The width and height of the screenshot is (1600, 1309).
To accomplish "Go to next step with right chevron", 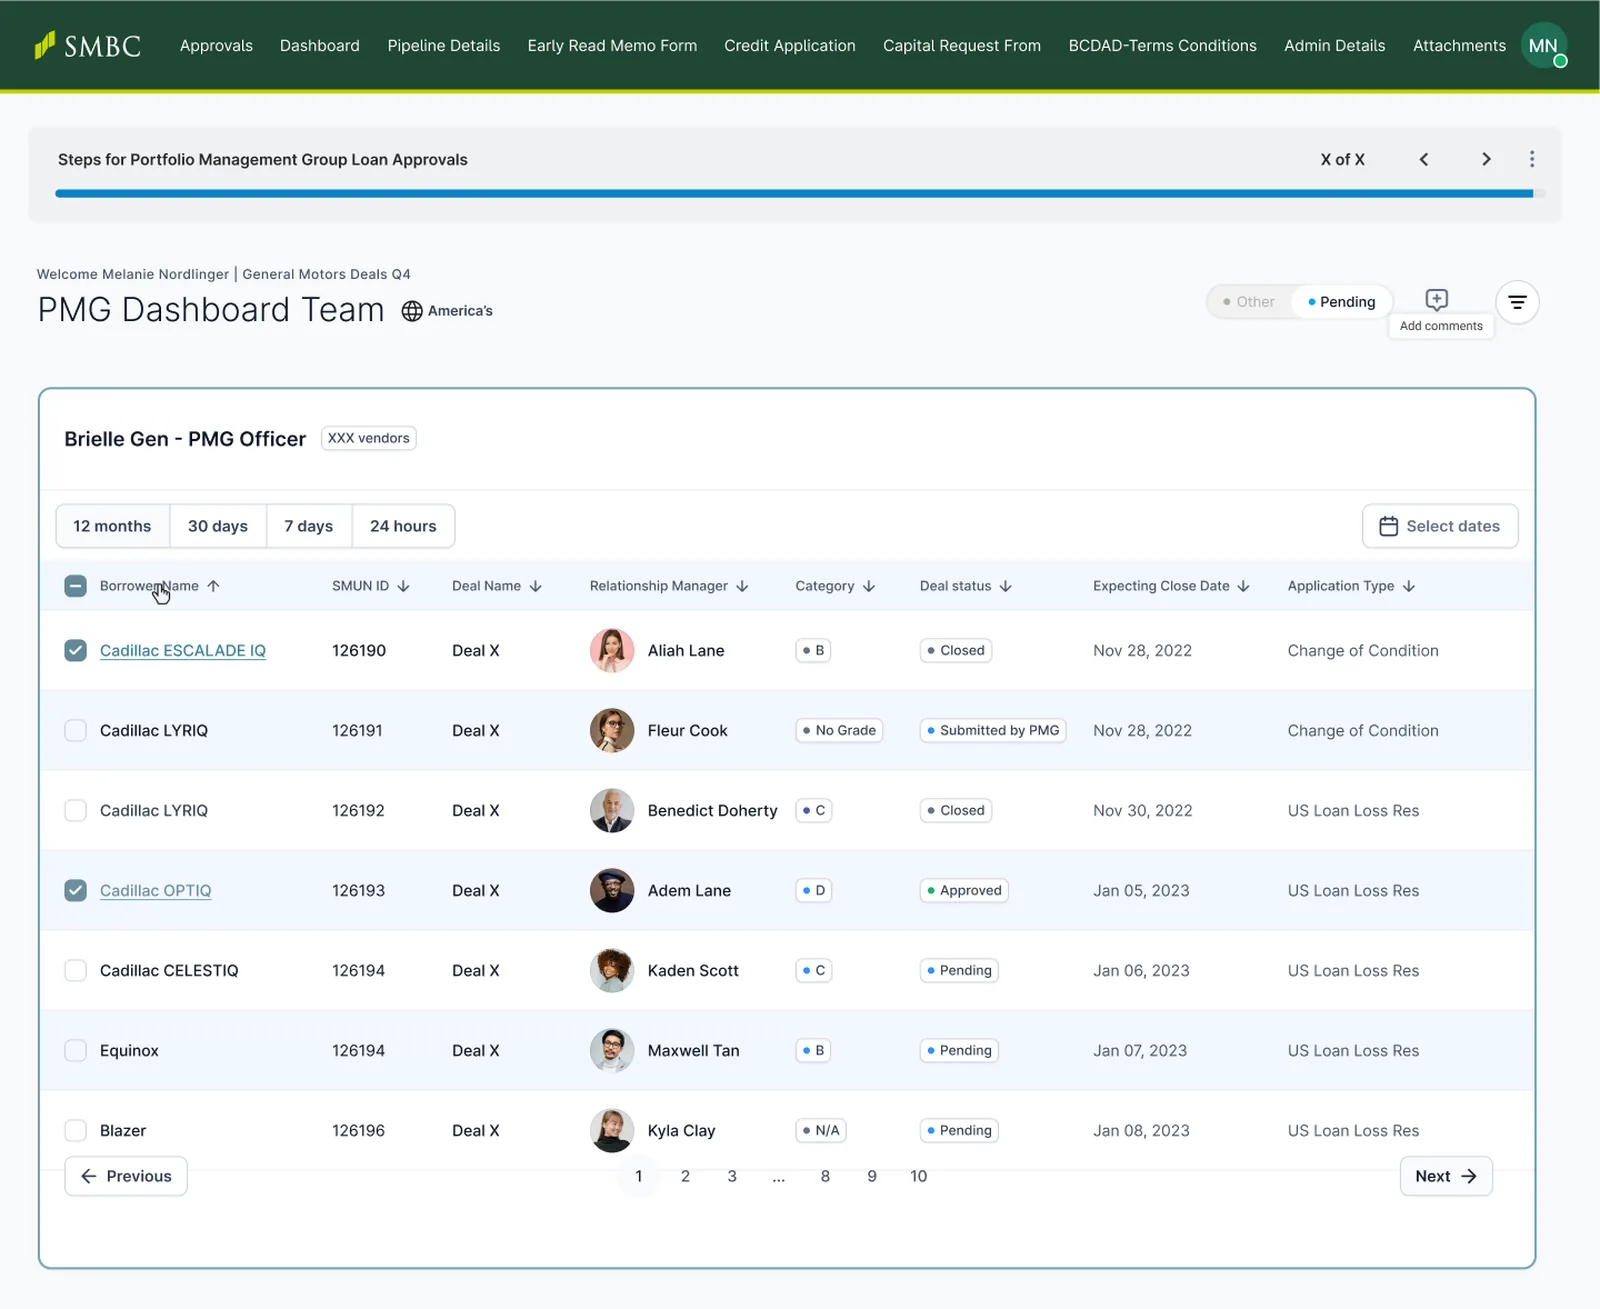I will [x=1486, y=159].
